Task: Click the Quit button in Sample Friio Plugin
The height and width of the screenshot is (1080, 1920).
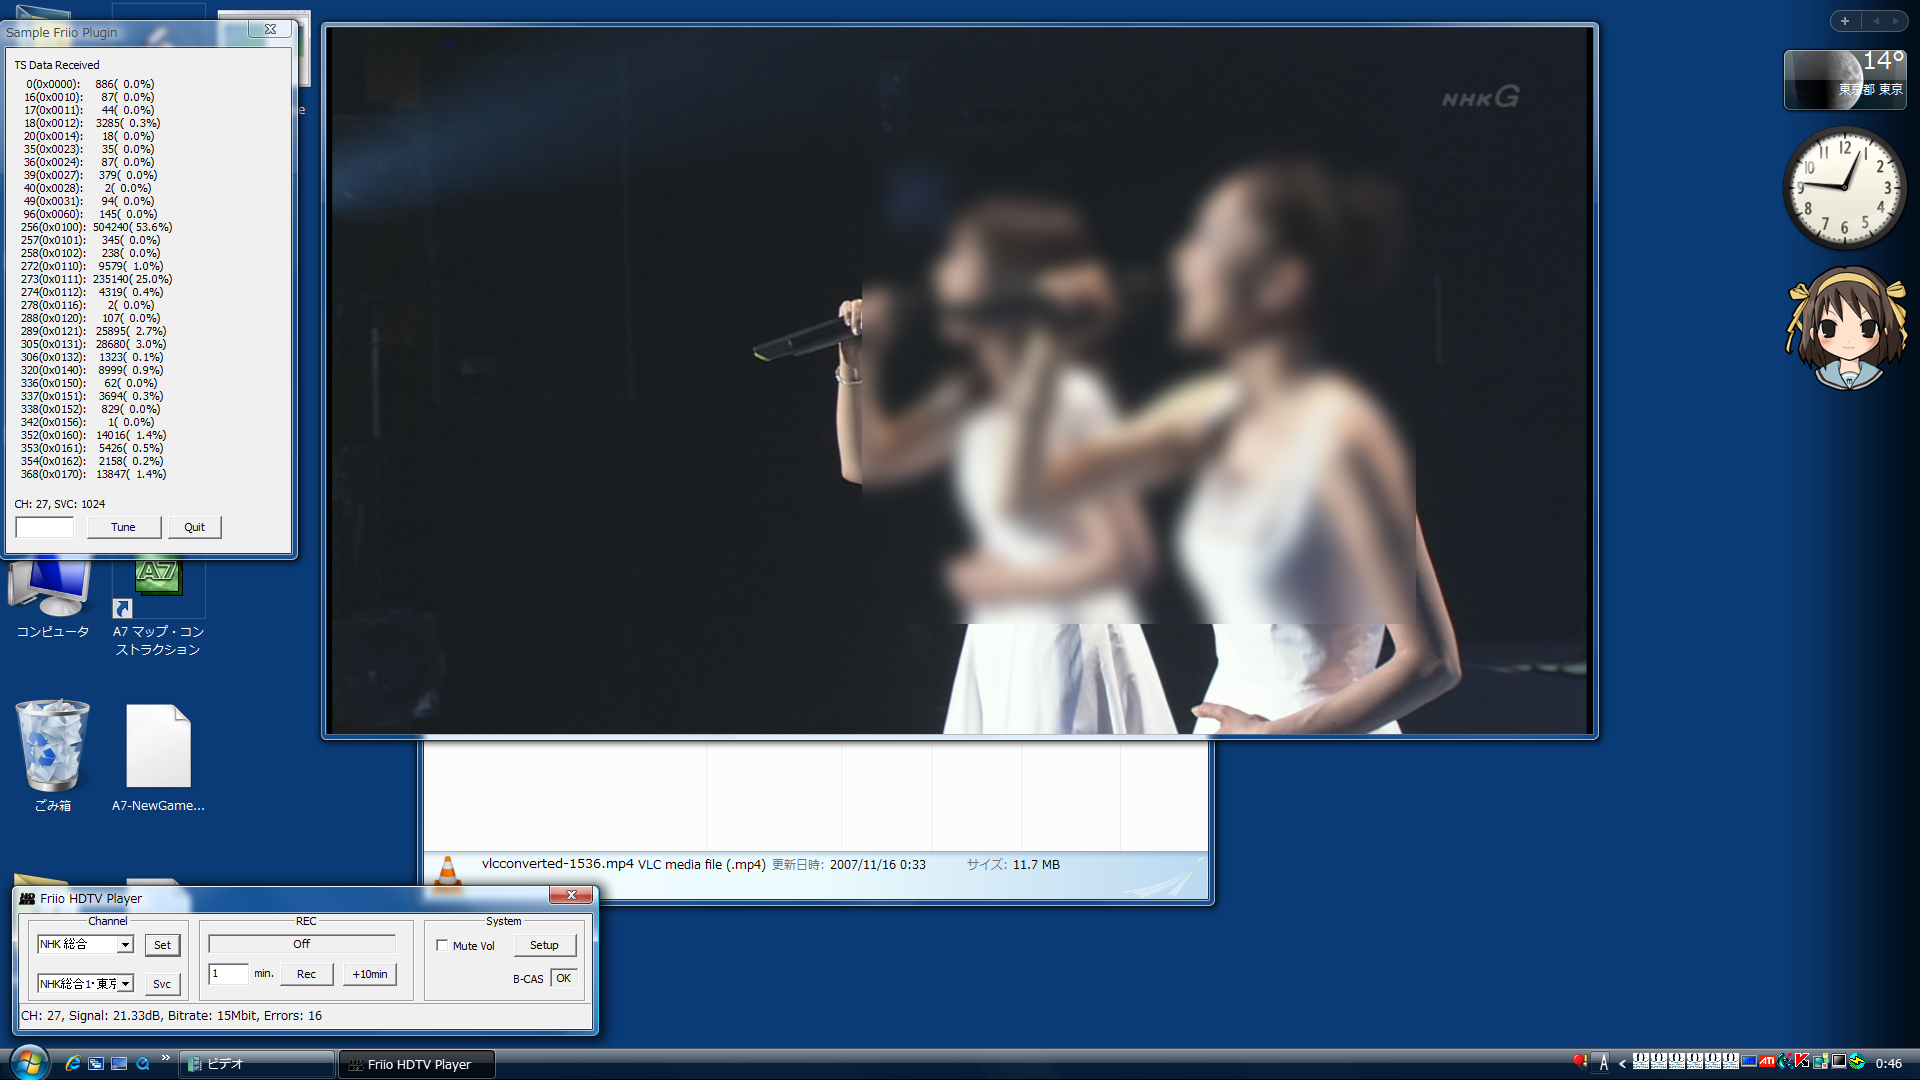Action: click(x=194, y=527)
